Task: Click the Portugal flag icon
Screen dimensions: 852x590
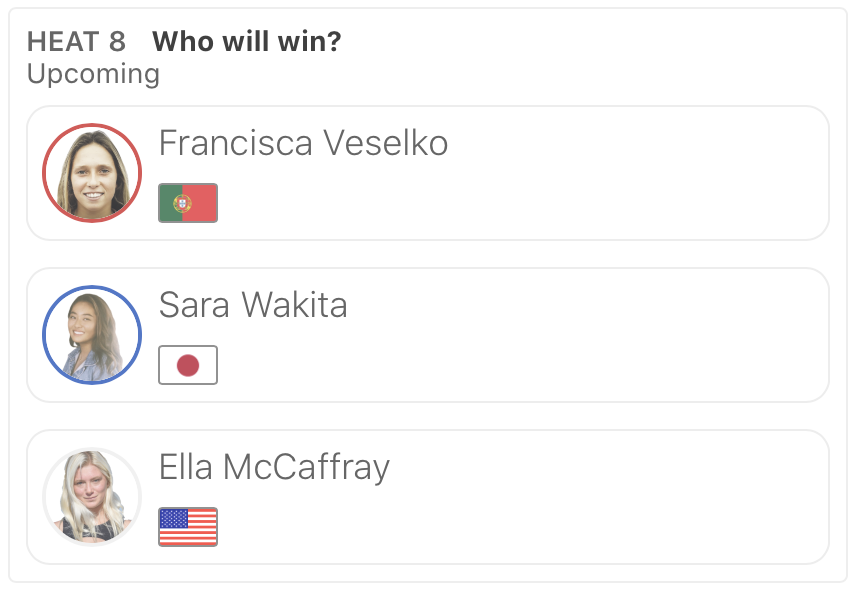Action: pos(188,203)
